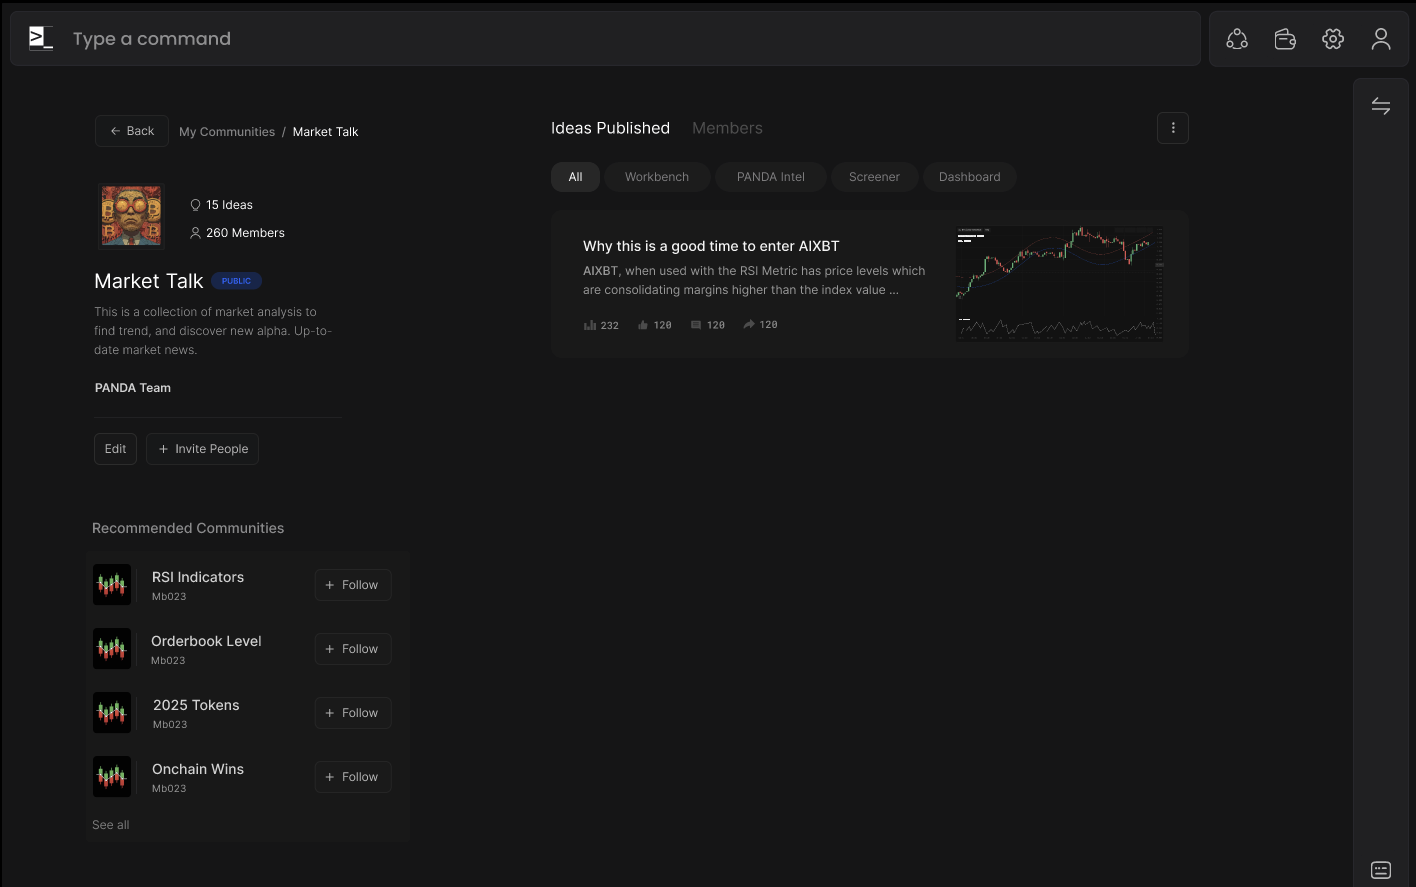Click the Orderbook Level community avatar
This screenshot has height=887, width=1416.
(112, 649)
